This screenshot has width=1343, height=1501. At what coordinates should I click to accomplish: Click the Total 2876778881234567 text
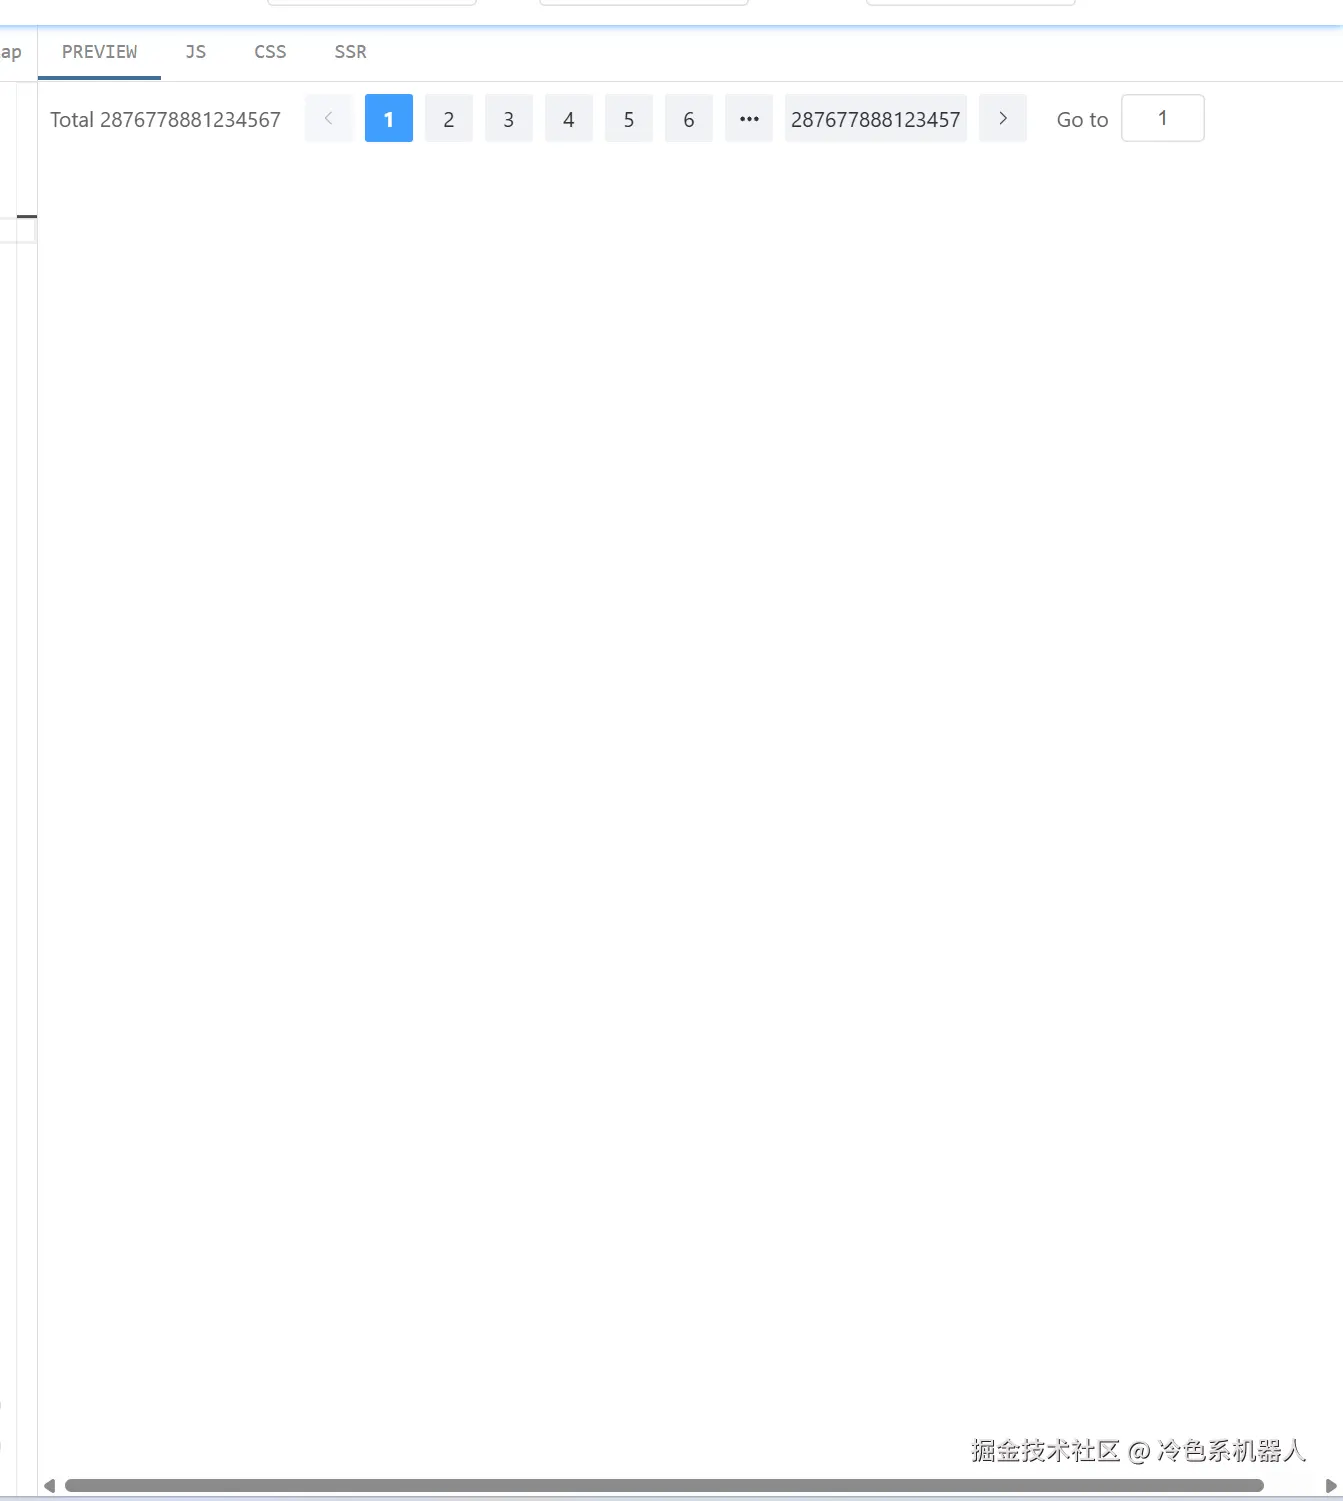click(165, 120)
